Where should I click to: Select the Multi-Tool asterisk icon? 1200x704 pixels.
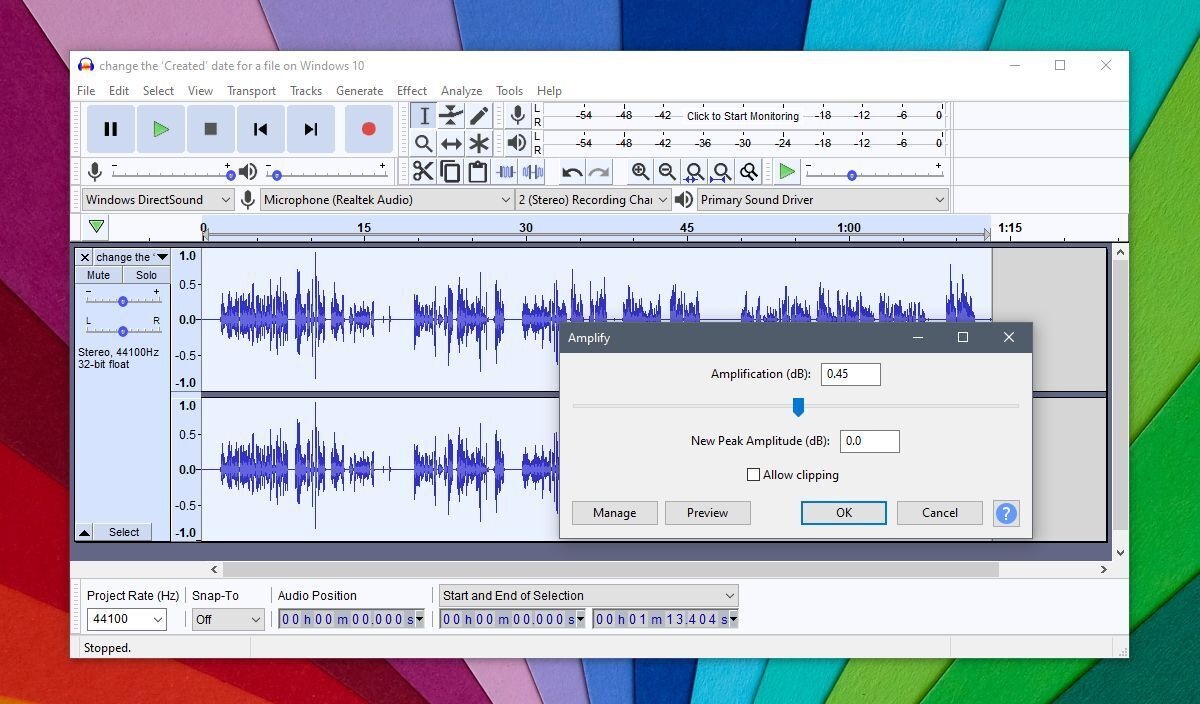click(x=479, y=144)
